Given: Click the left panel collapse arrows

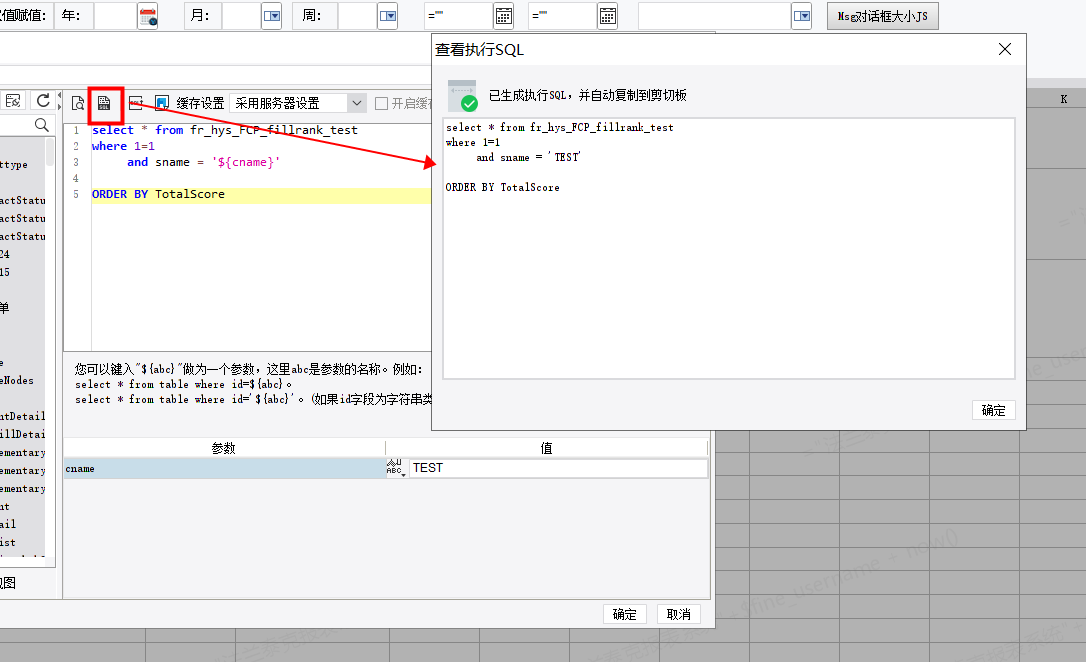Looking at the screenshot, I should point(60,101).
